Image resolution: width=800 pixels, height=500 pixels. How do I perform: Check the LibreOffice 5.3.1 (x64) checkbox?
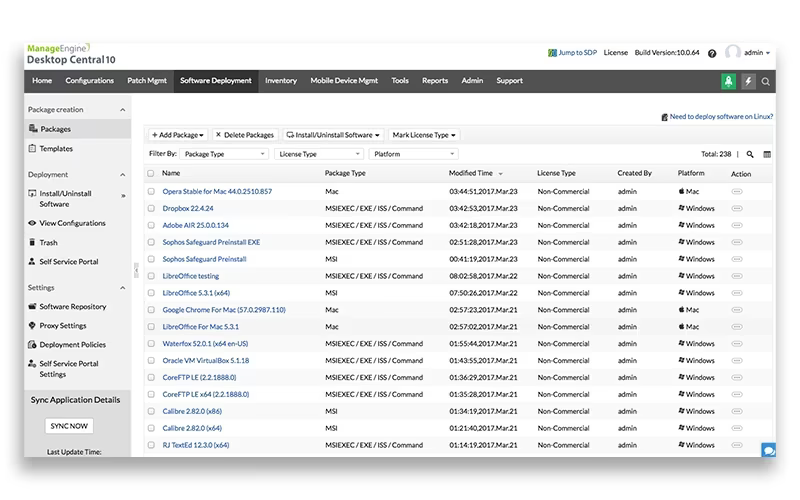(151, 293)
